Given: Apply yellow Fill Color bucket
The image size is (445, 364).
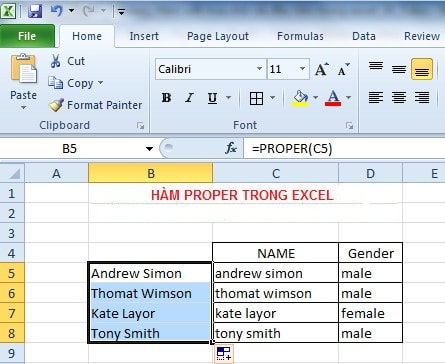Looking at the screenshot, I should (x=300, y=98).
